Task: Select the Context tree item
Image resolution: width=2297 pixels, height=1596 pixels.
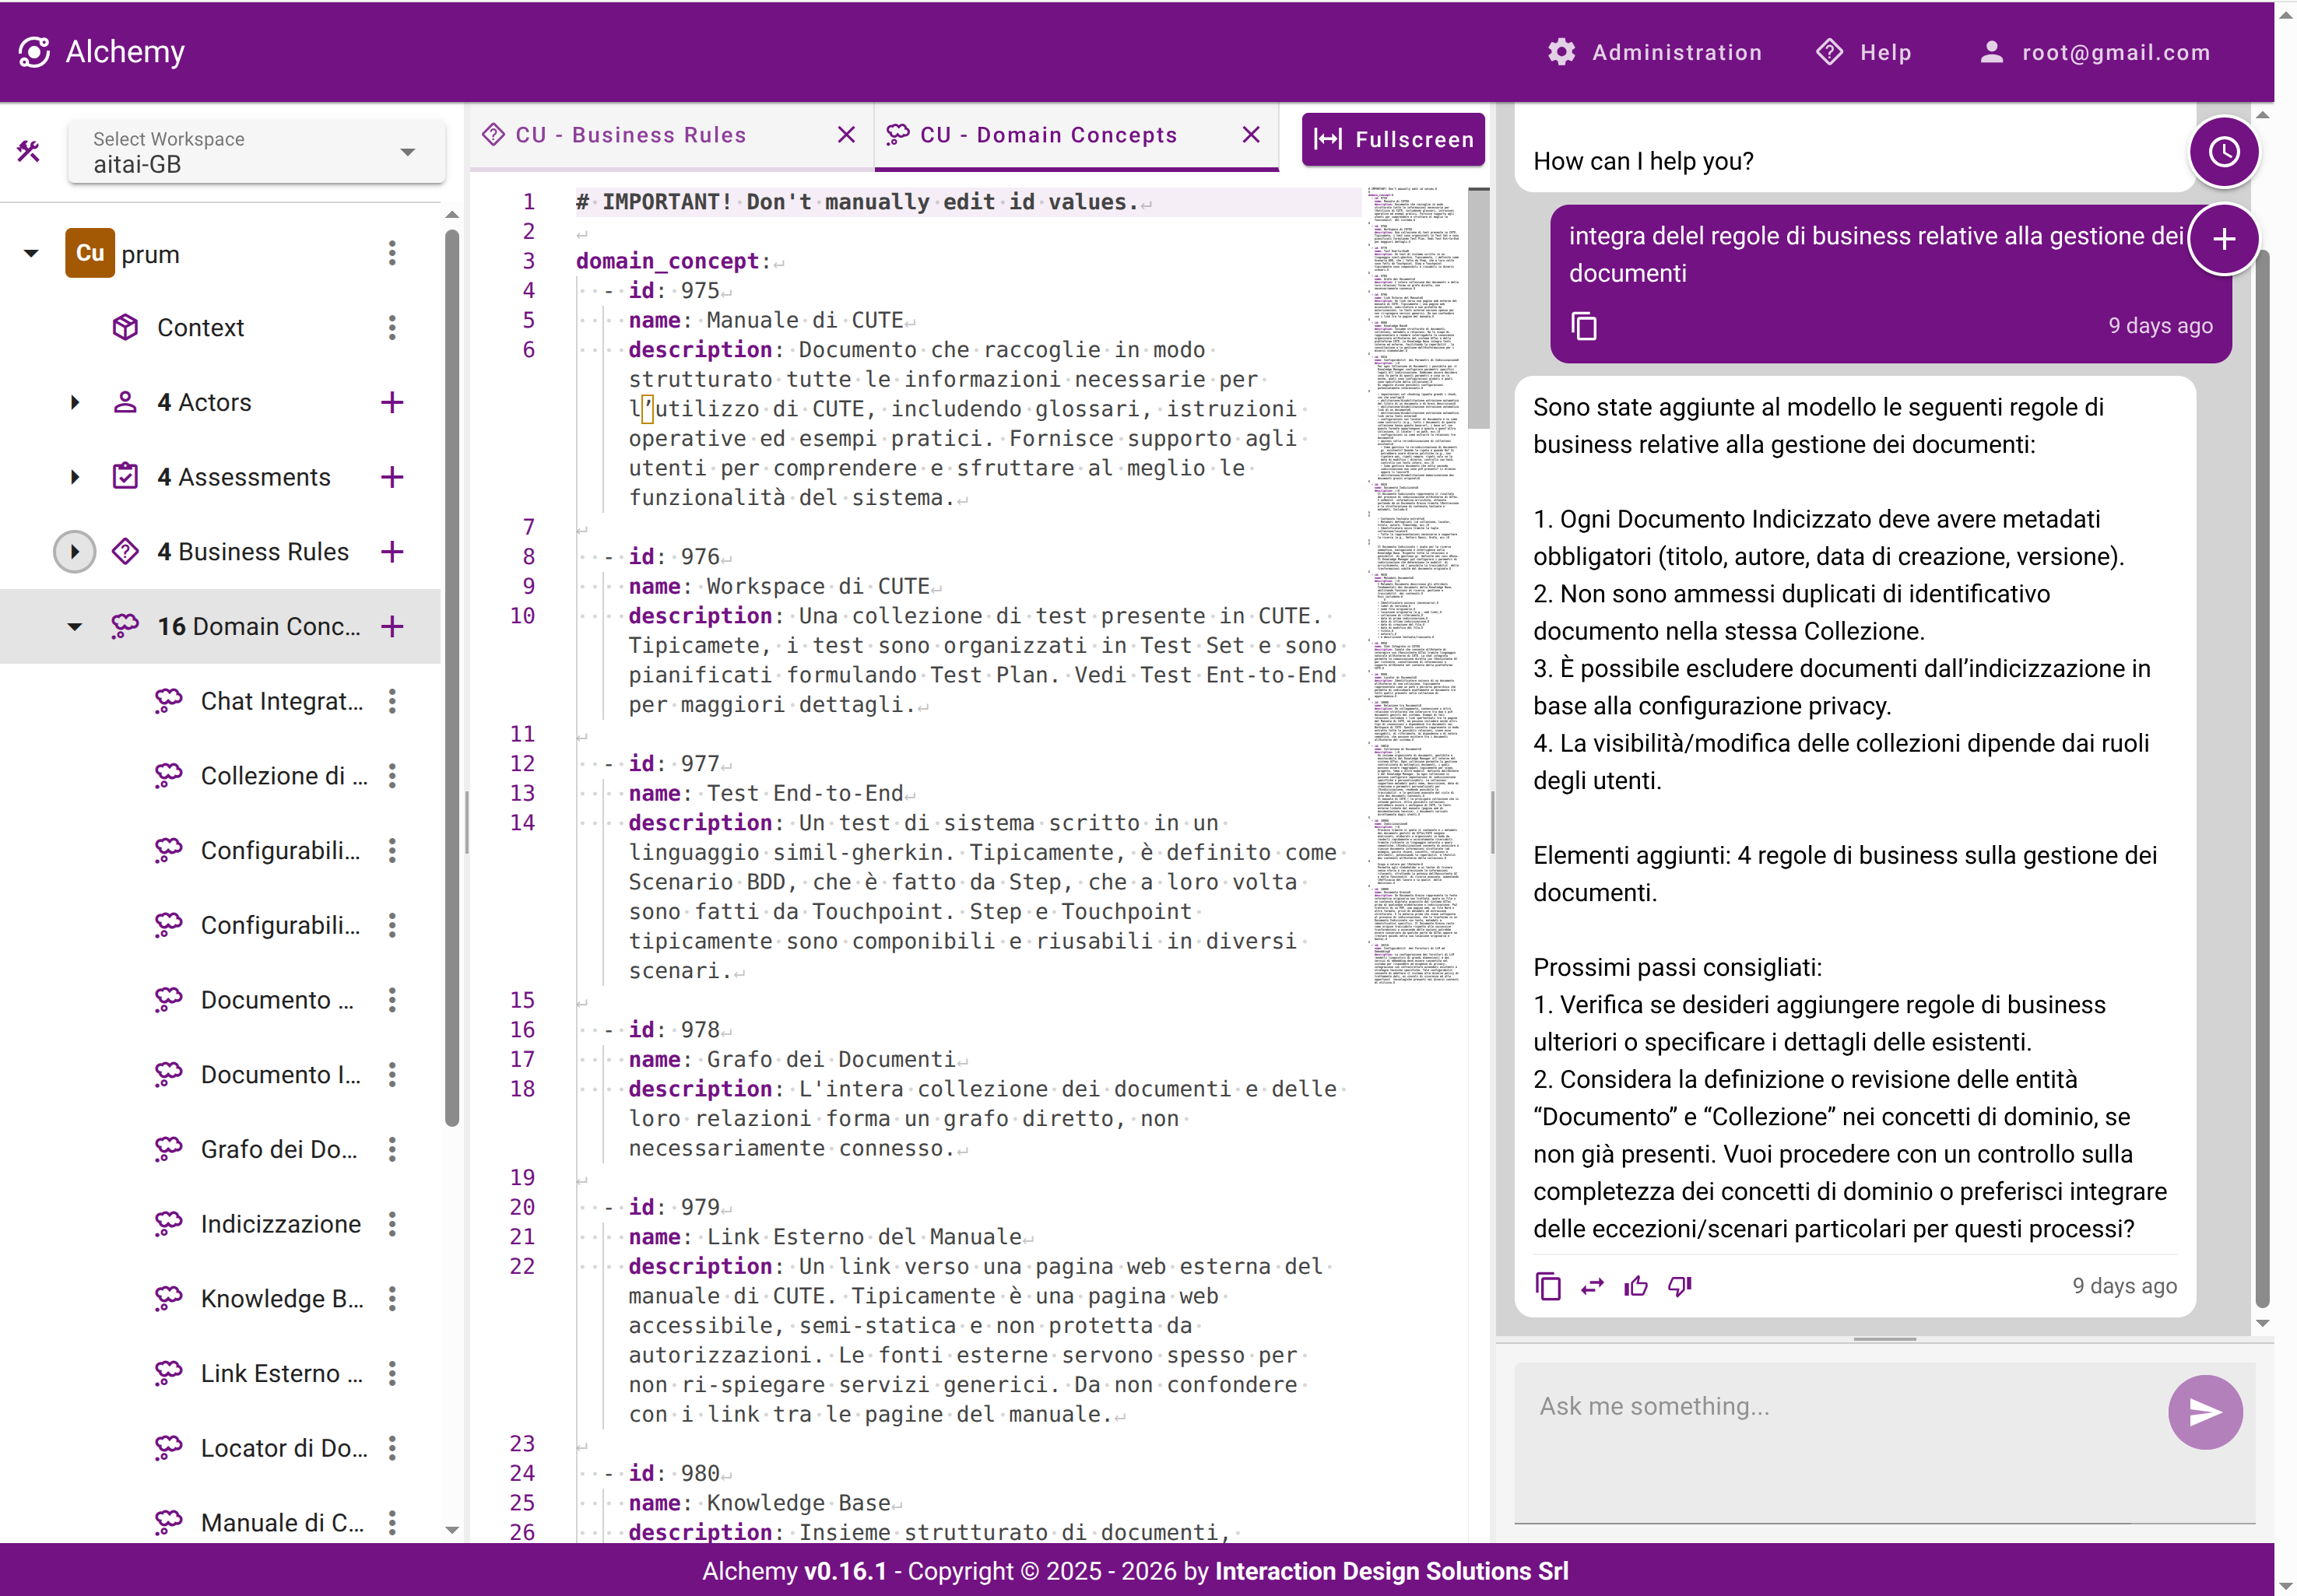Action: [200, 328]
